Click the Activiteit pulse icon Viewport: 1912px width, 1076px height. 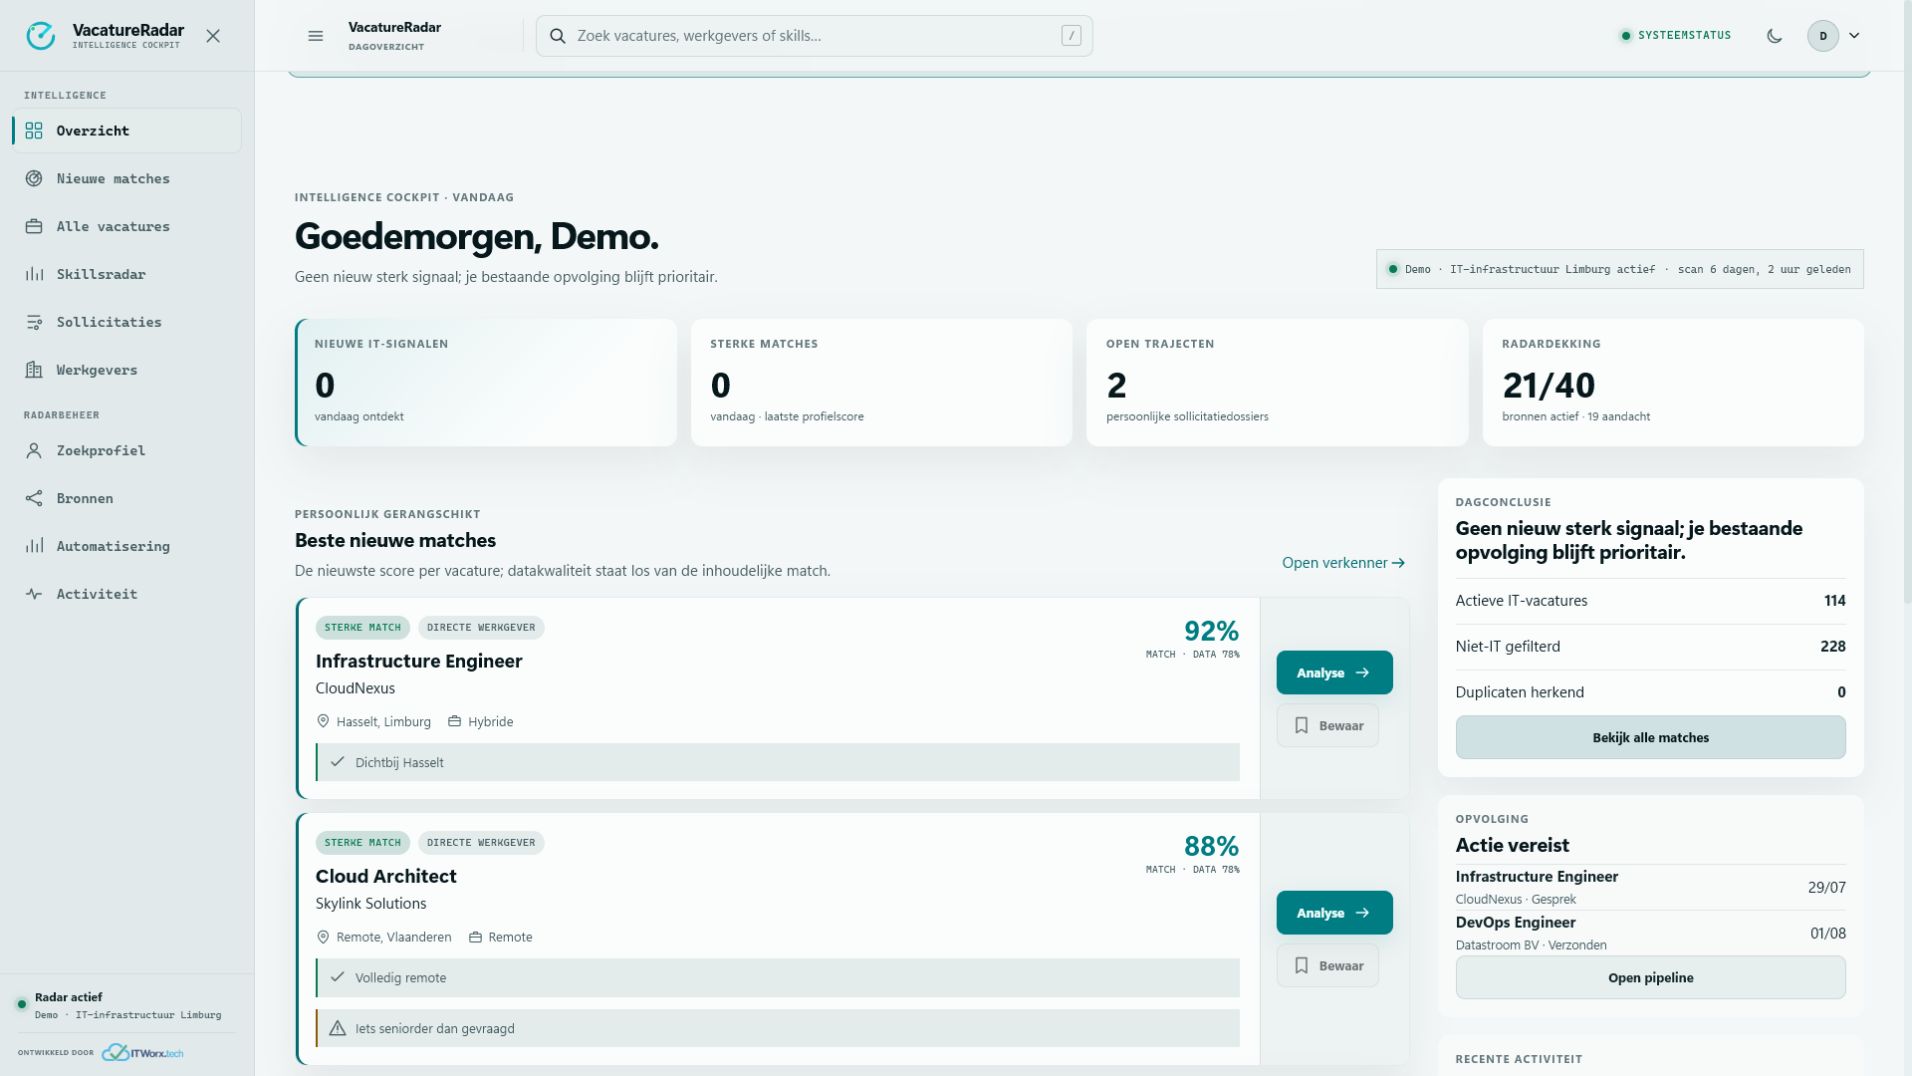tap(34, 594)
